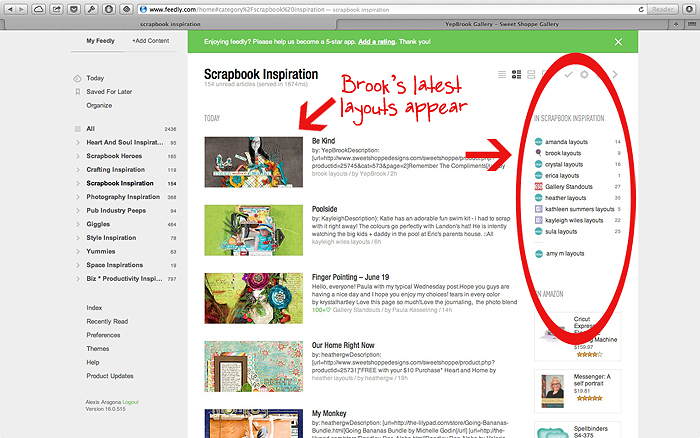The image size is (700, 438).
Task: Open the Poolside layout thumbnail
Action: (254, 230)
